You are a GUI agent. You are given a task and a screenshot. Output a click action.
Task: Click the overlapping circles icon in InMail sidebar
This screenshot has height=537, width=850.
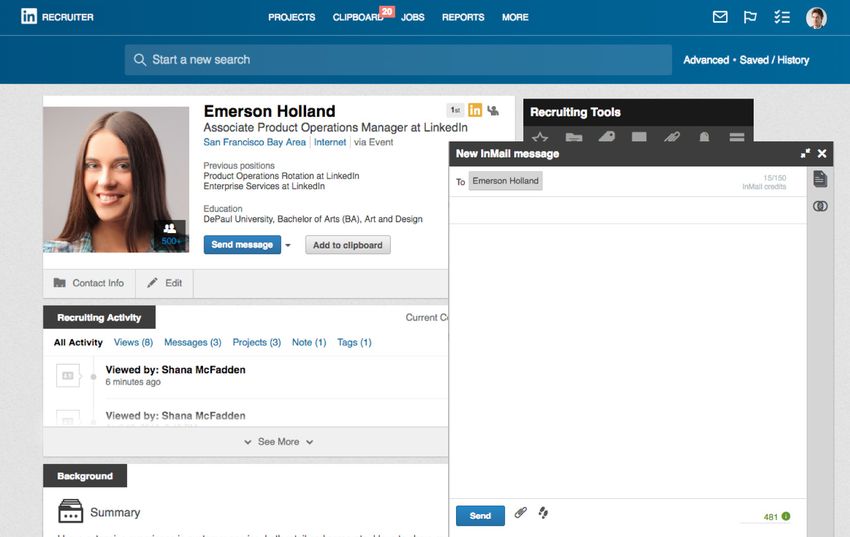click(x=820, y=206)
